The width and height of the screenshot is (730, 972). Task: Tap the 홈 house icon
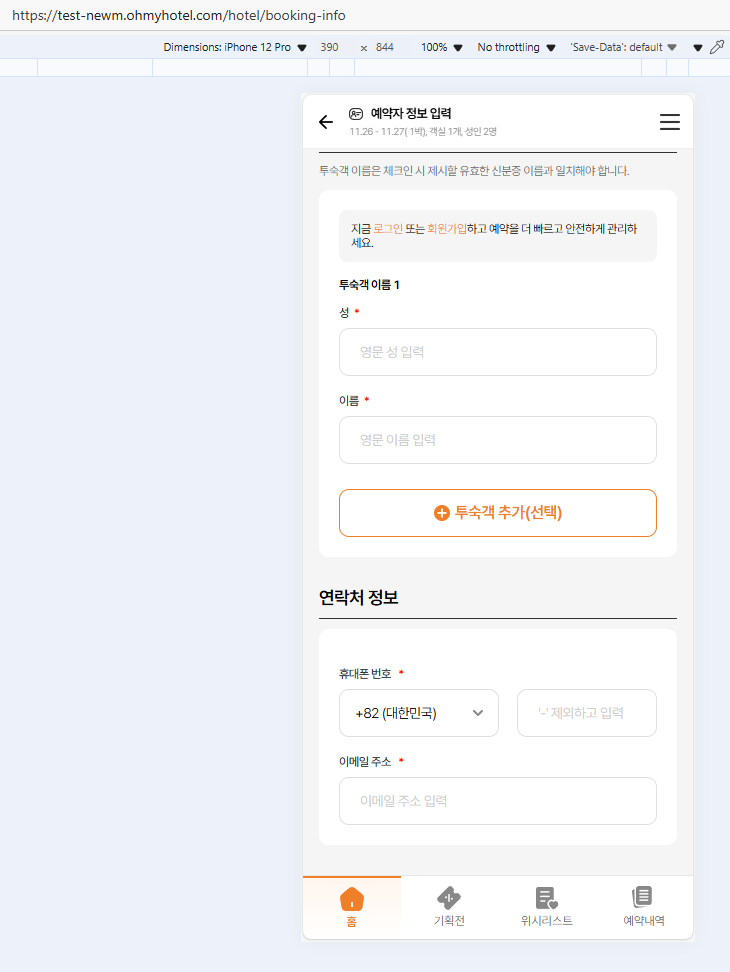pos(352,898)
